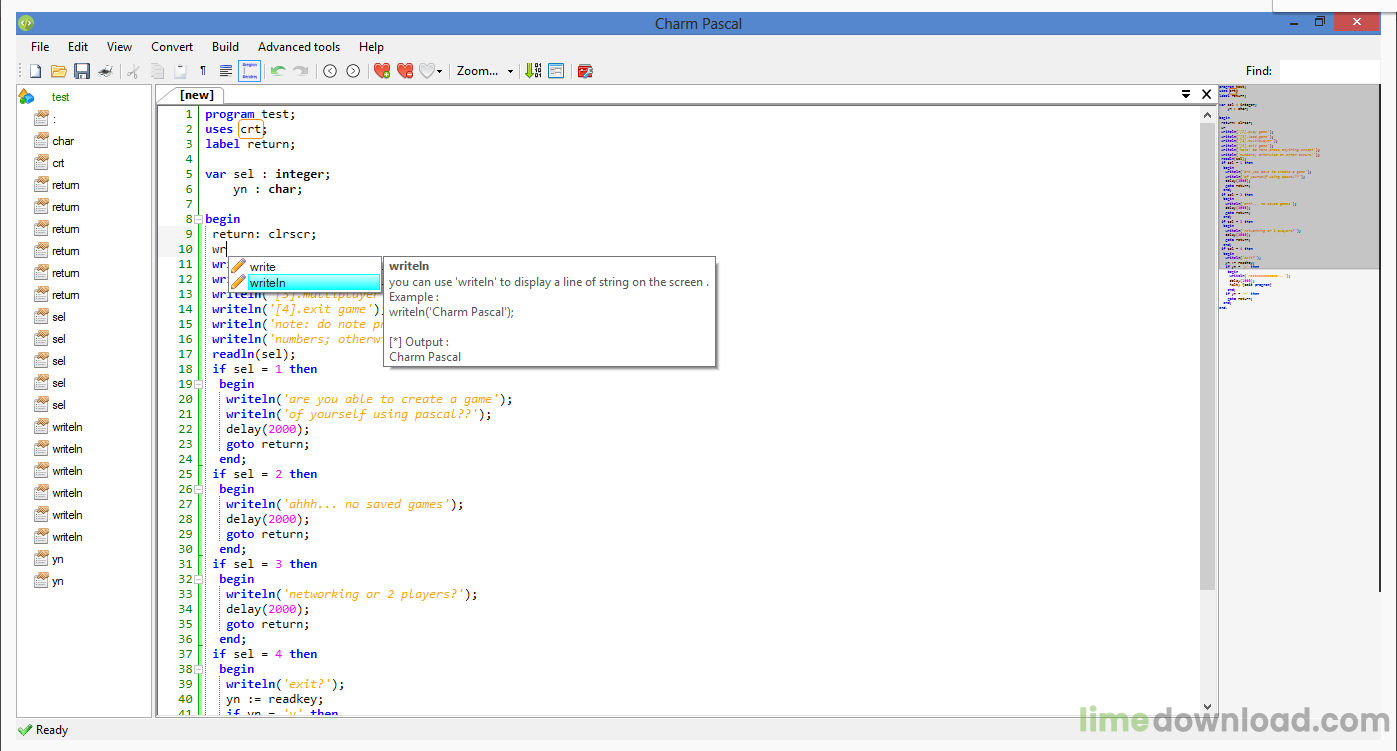Image resolution: width=1397 pixels, height=751 pixels.
Task: Open the Advanced tools menu
Action: [x=298, y=47]
